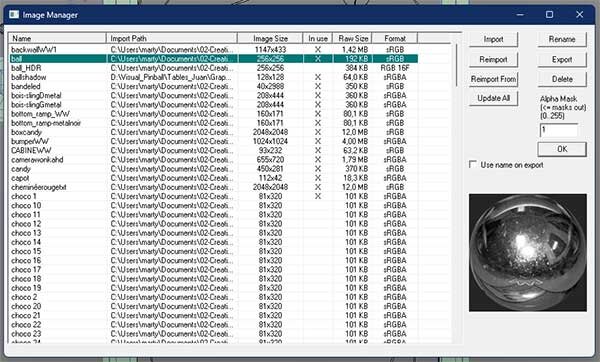The width and height of the screenshot is (600, 362).
Task: Enable Use name on export checkbox
Action: [x=473, y=165]
